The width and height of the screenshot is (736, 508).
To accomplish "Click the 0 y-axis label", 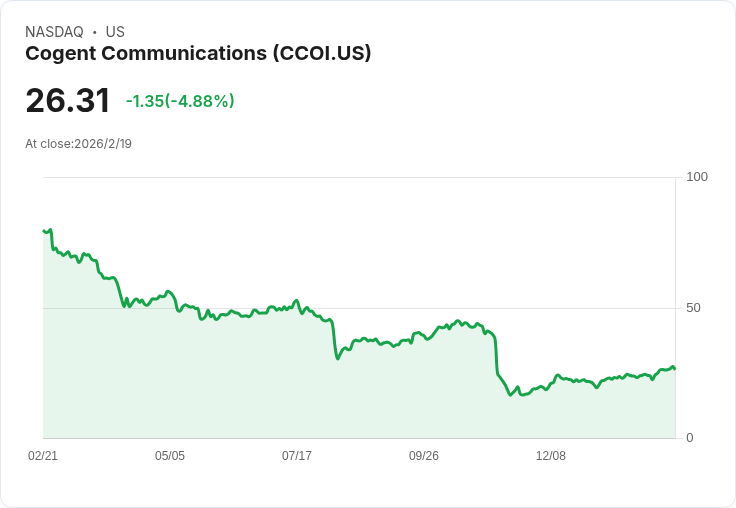I will [690, 438].
